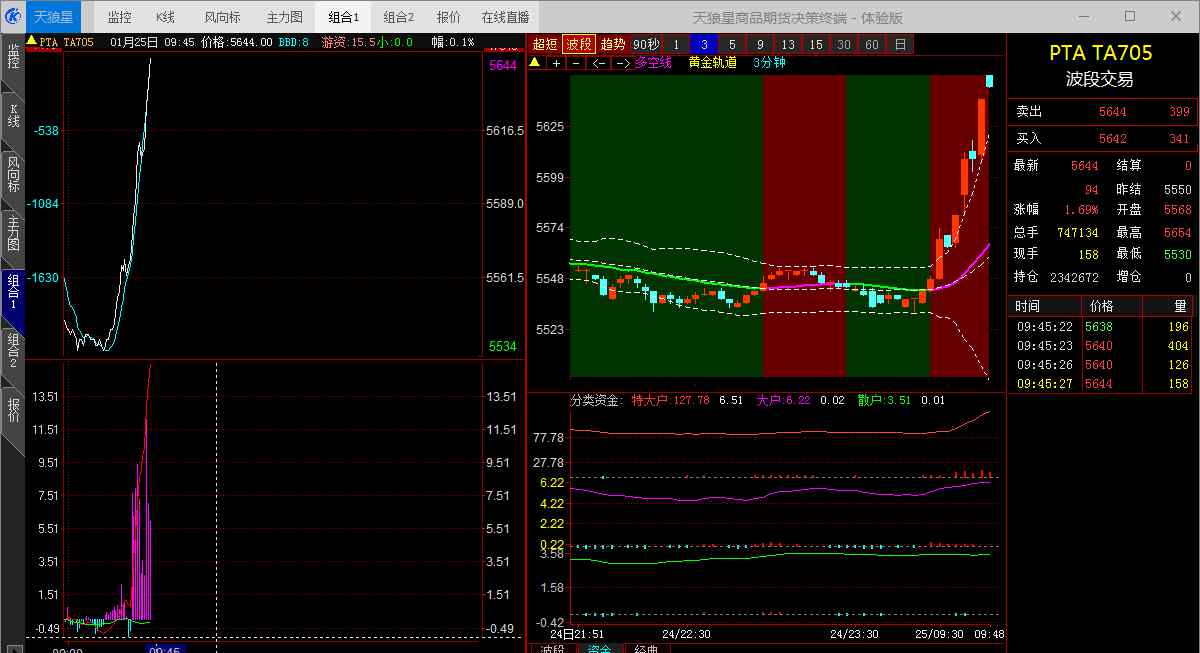
Task: Shift chart right with -> icon
Action: [622, 63]
